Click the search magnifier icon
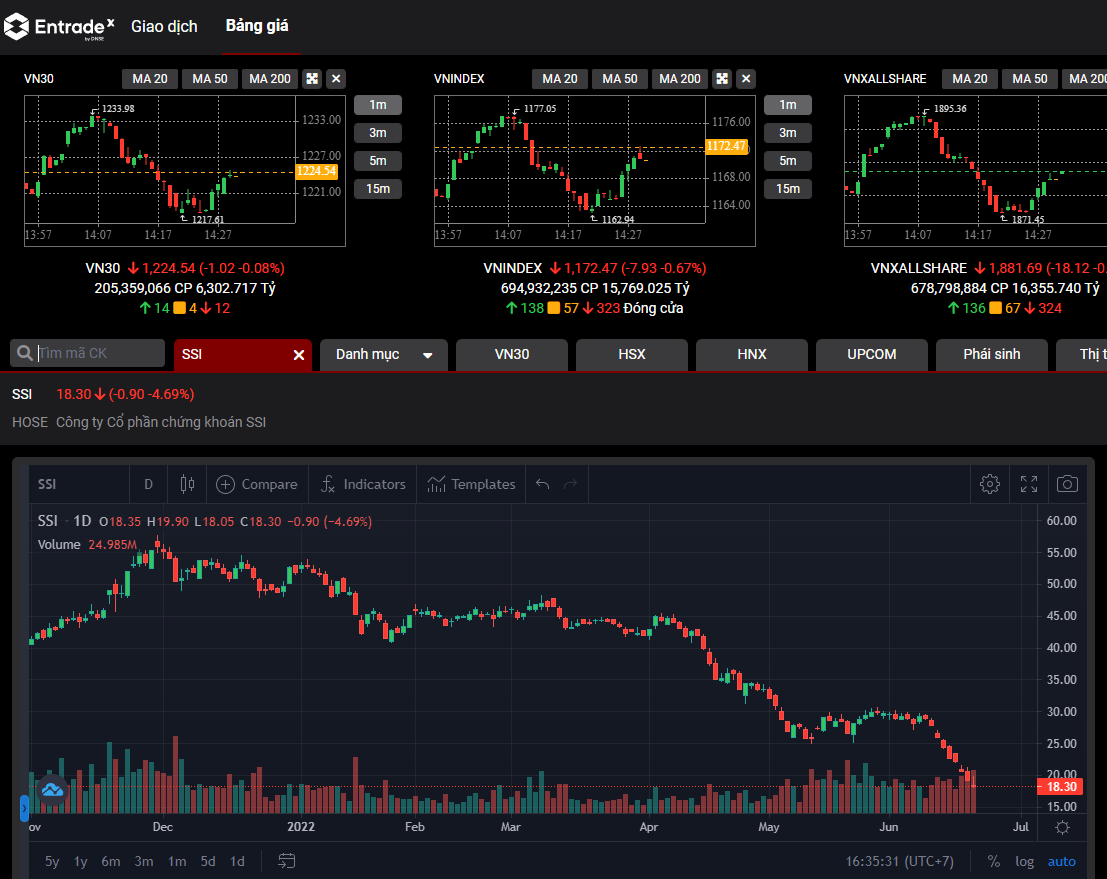The width and height of the screenshot is (1107, 879). pos(24,353)
